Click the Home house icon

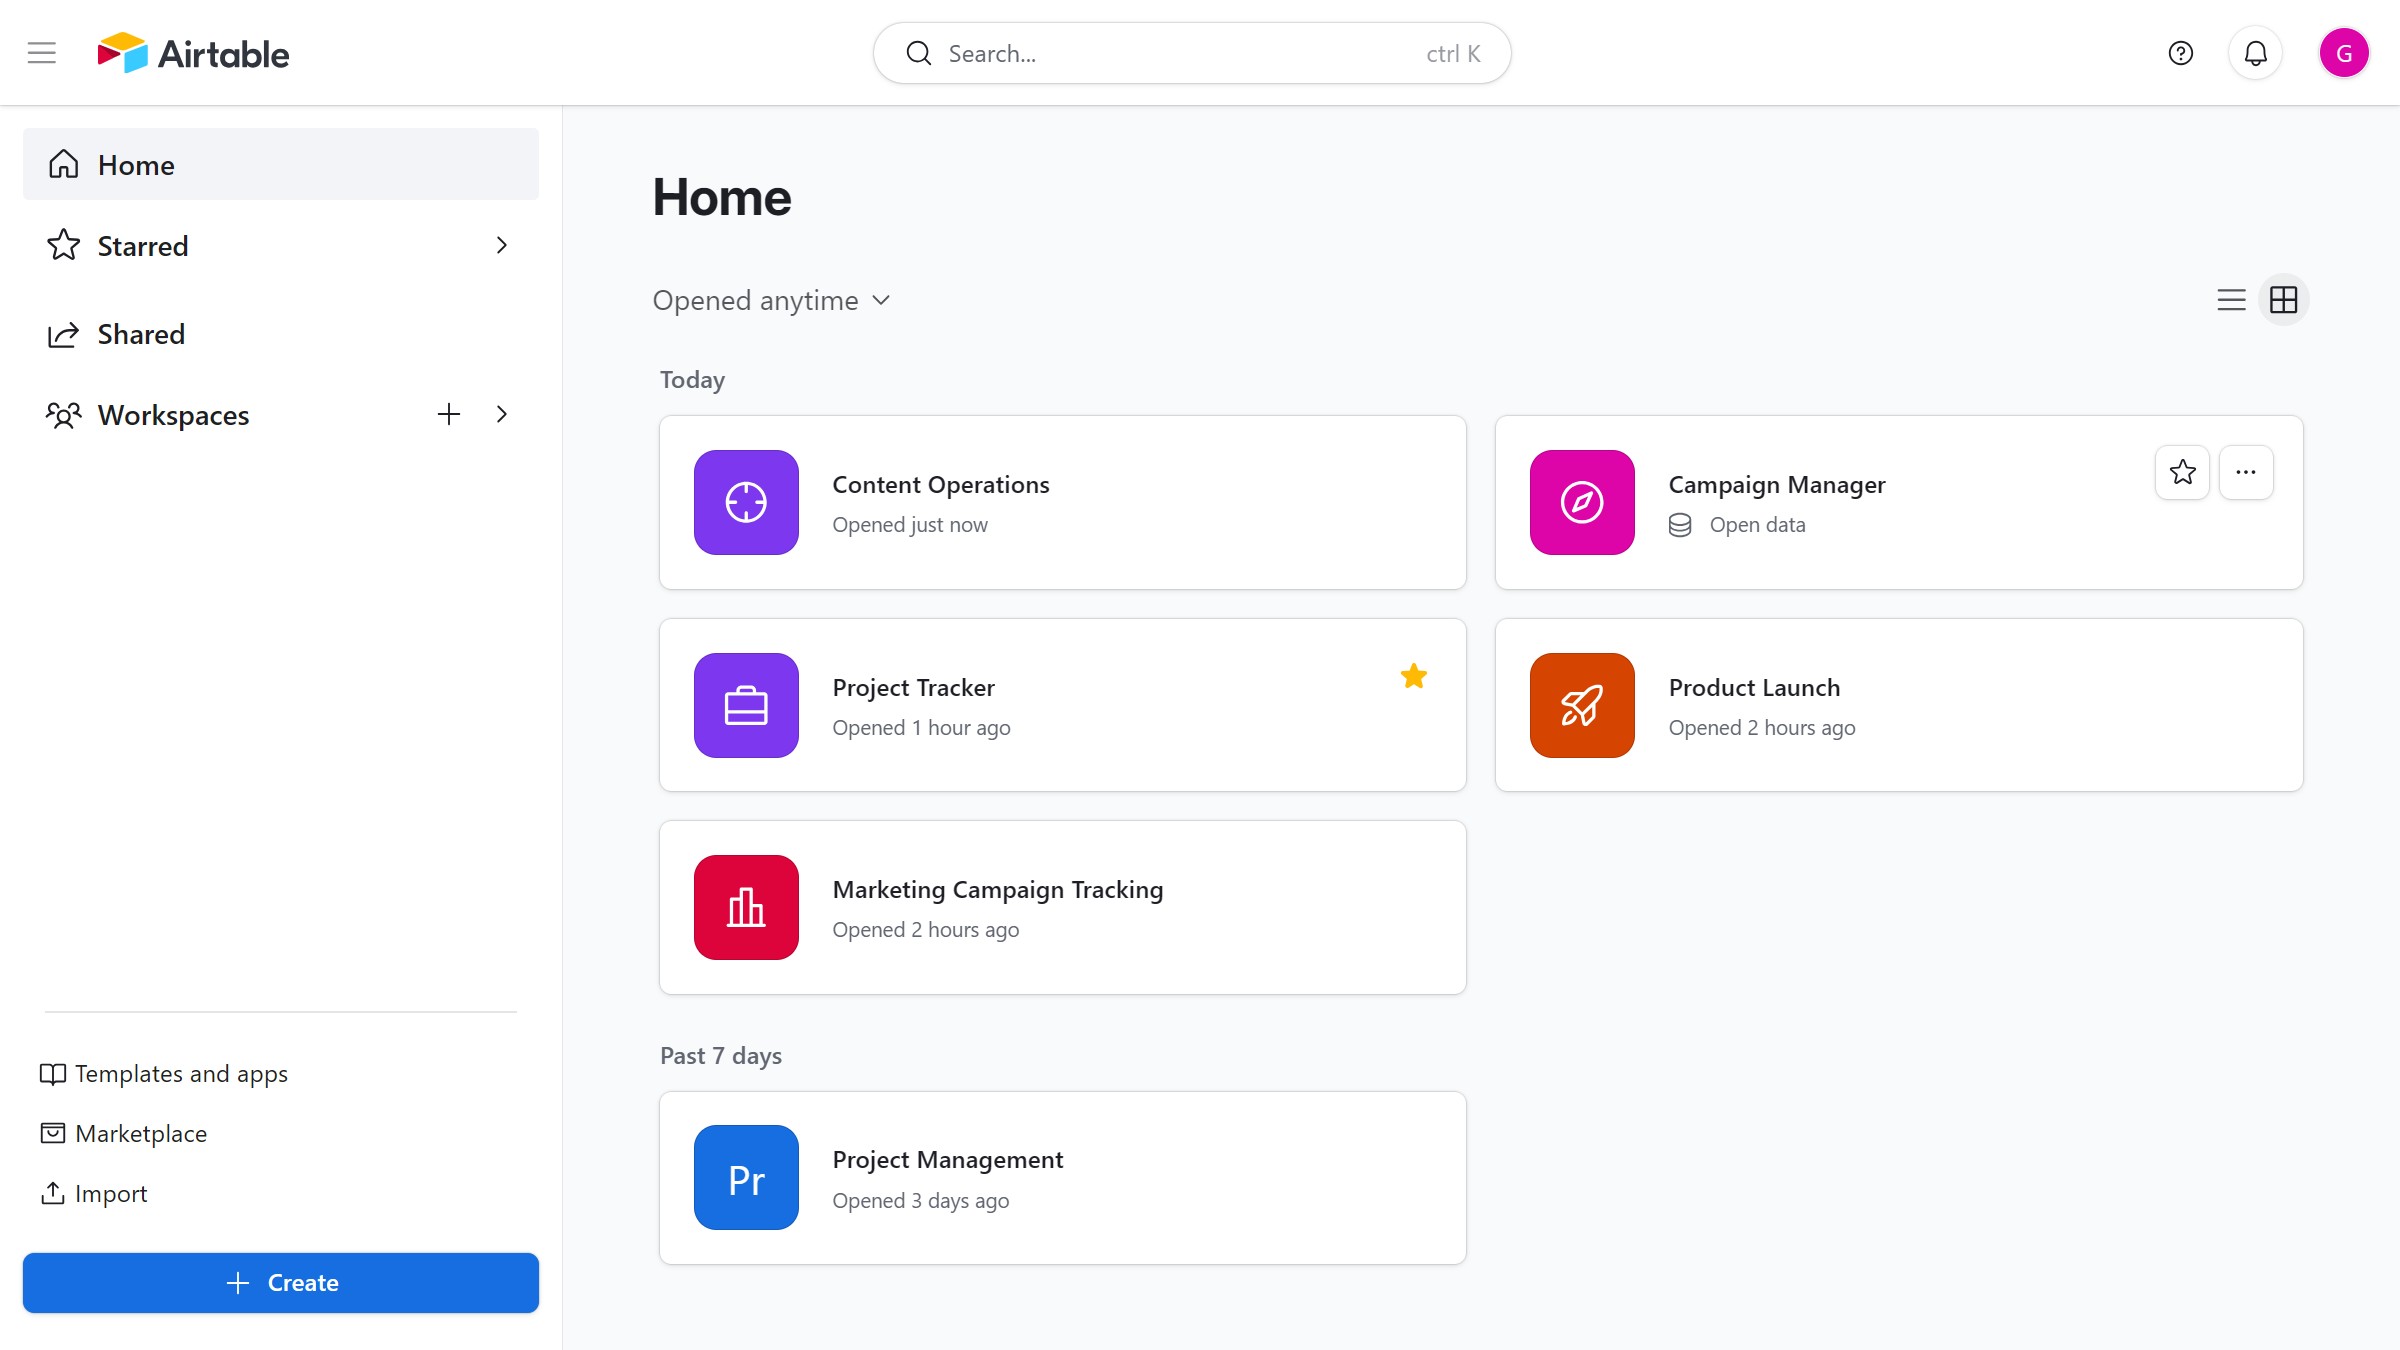coord(64,164)
